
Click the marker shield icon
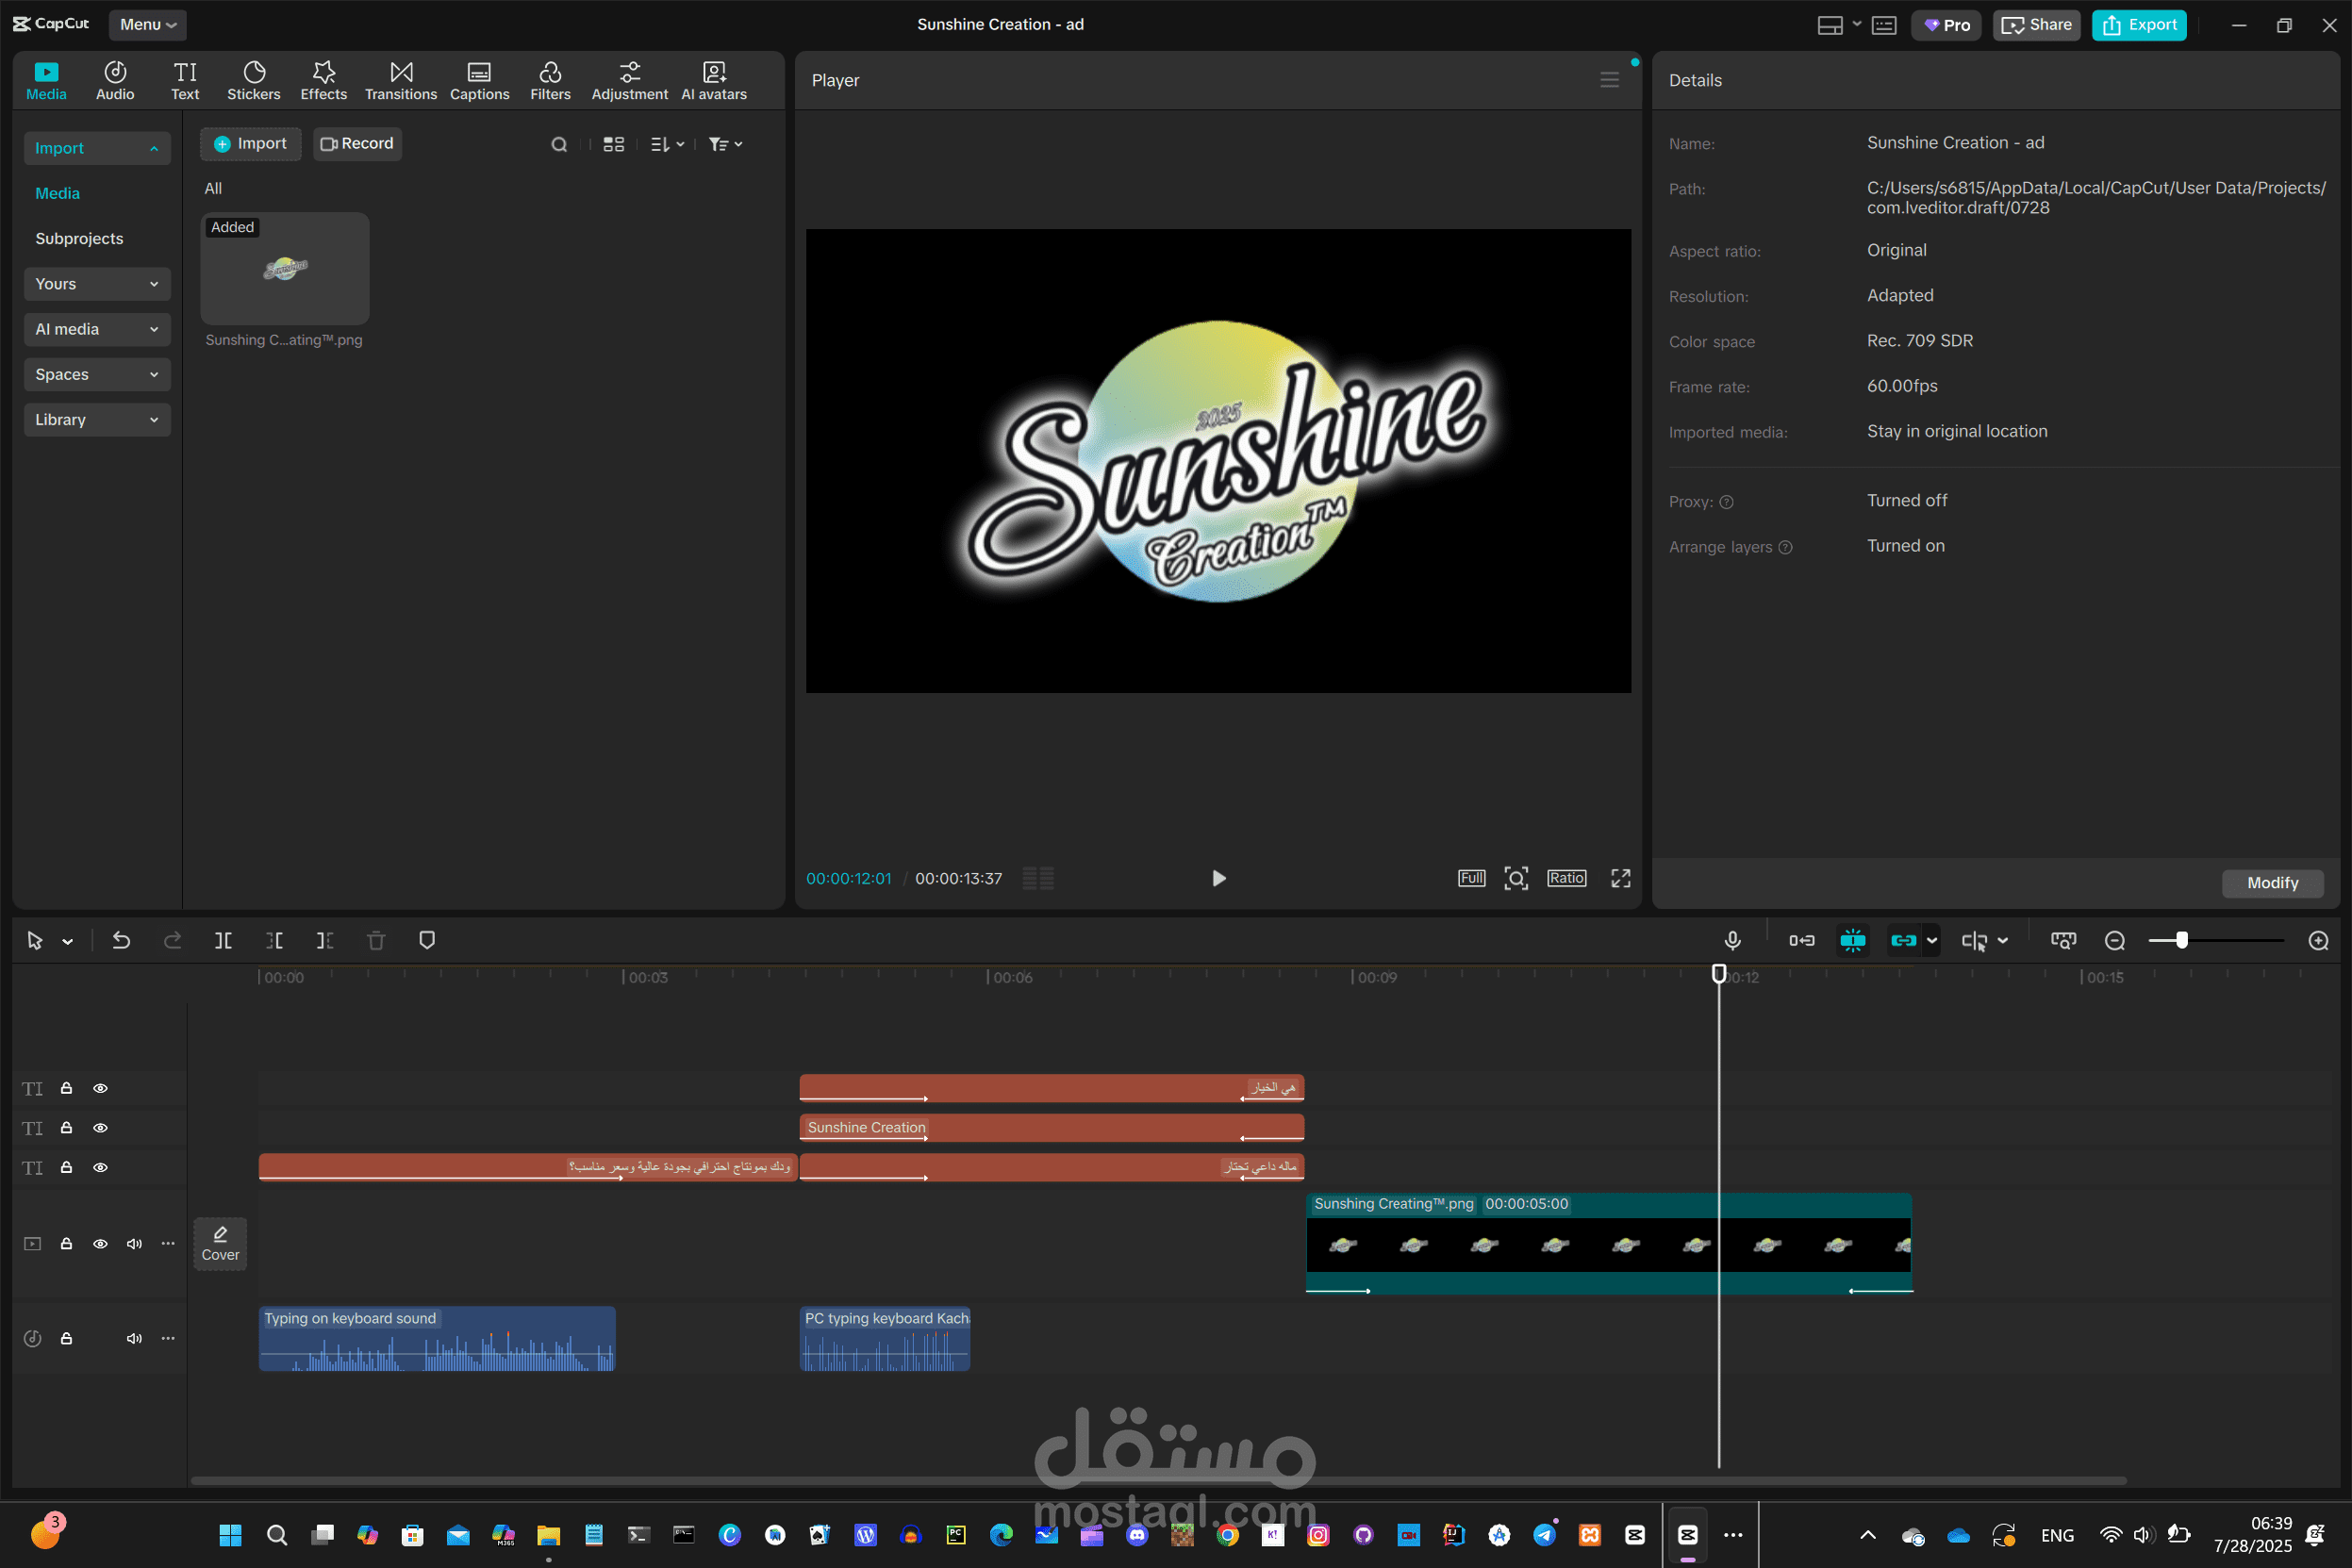tap(427, 940)
